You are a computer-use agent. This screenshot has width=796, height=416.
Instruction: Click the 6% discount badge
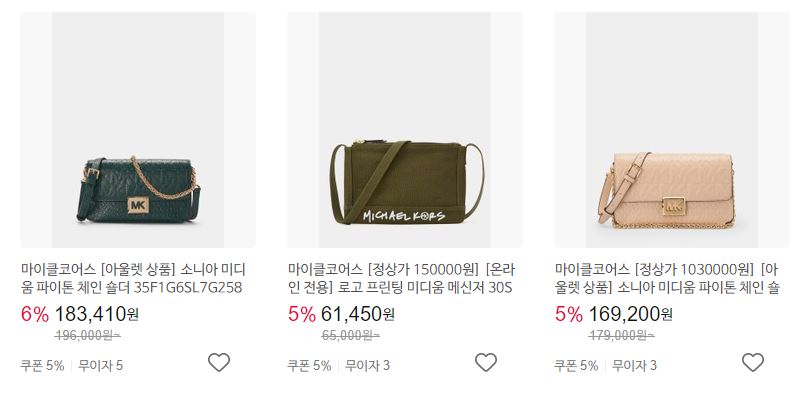(x=35, y=314)
